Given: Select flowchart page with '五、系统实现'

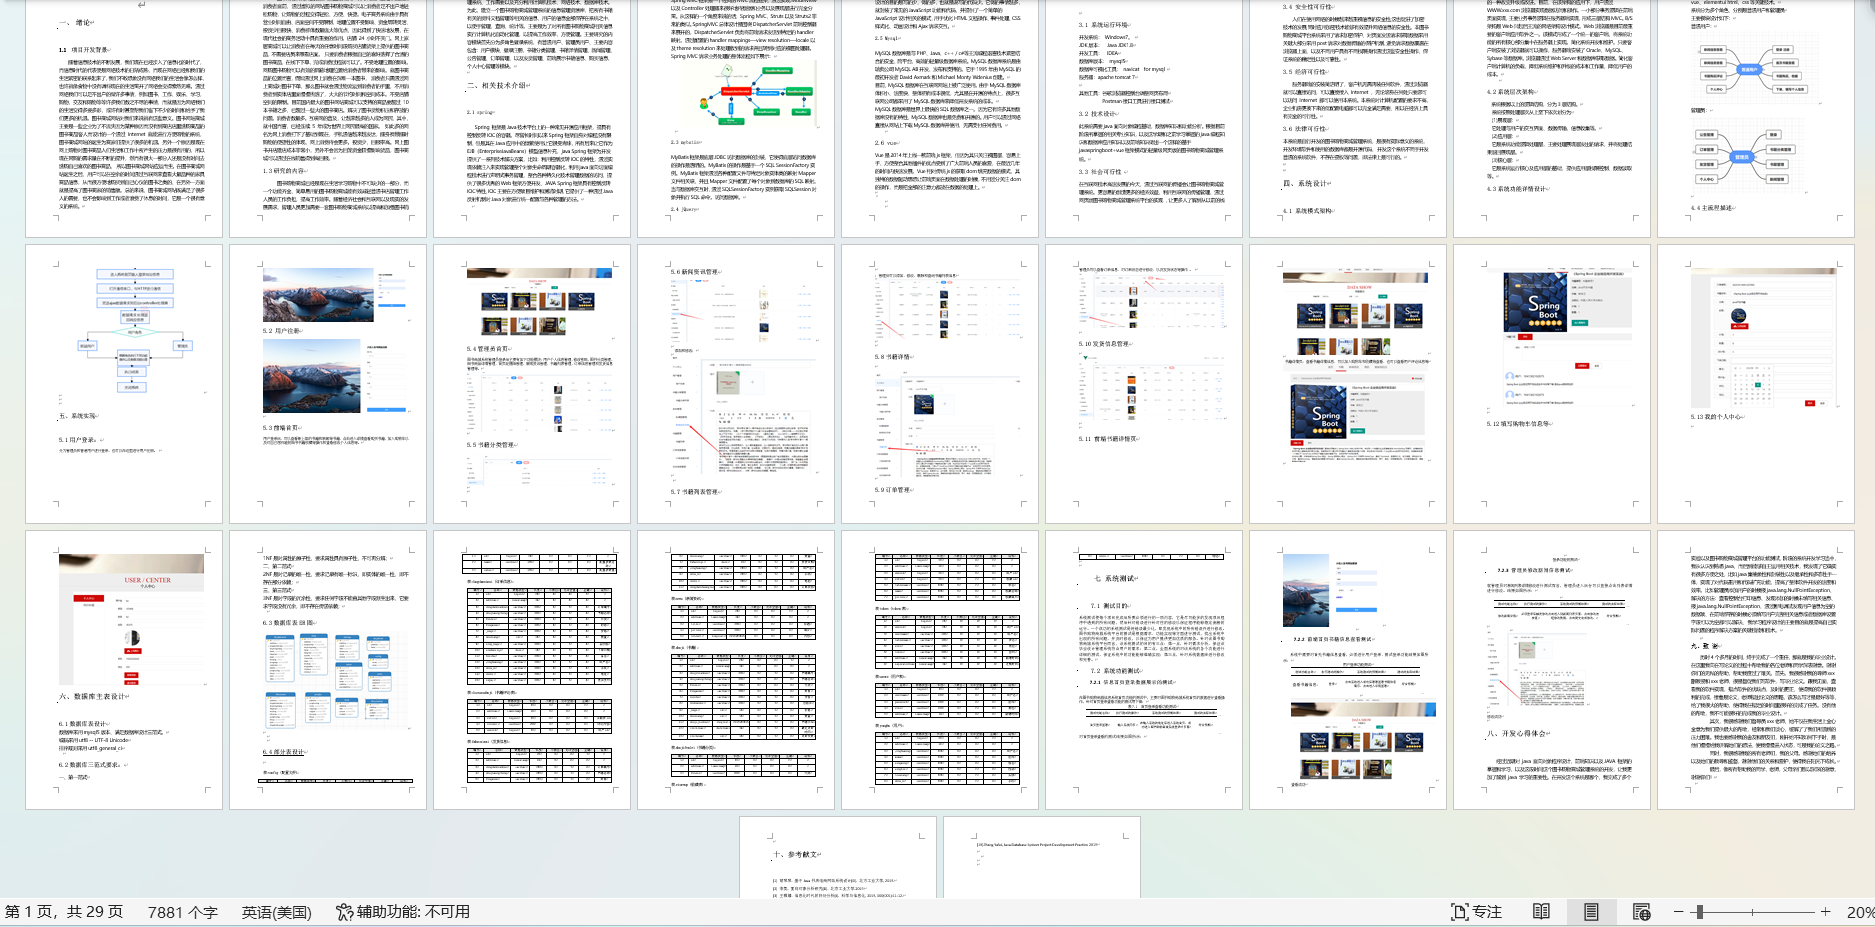Looking at the screenshot, I should coord(124,384).
